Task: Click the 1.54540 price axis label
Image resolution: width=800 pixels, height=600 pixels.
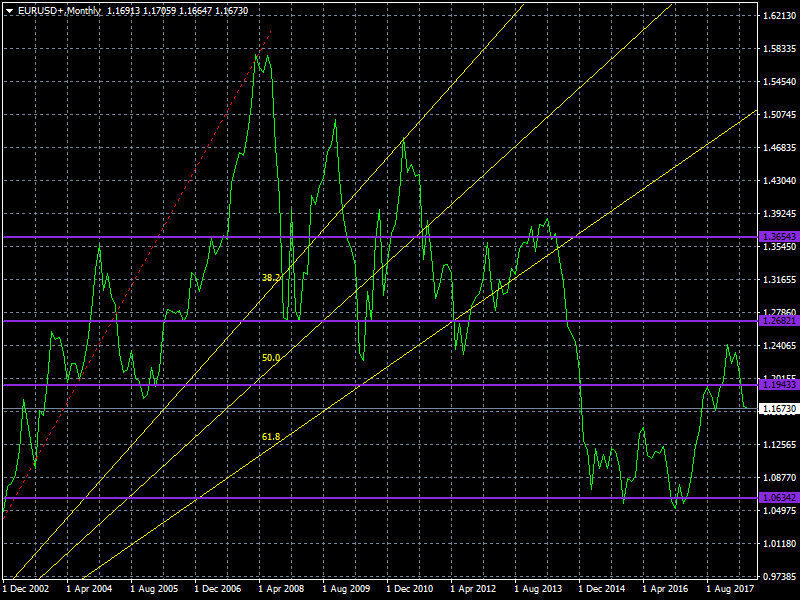Action: point(779,82)
